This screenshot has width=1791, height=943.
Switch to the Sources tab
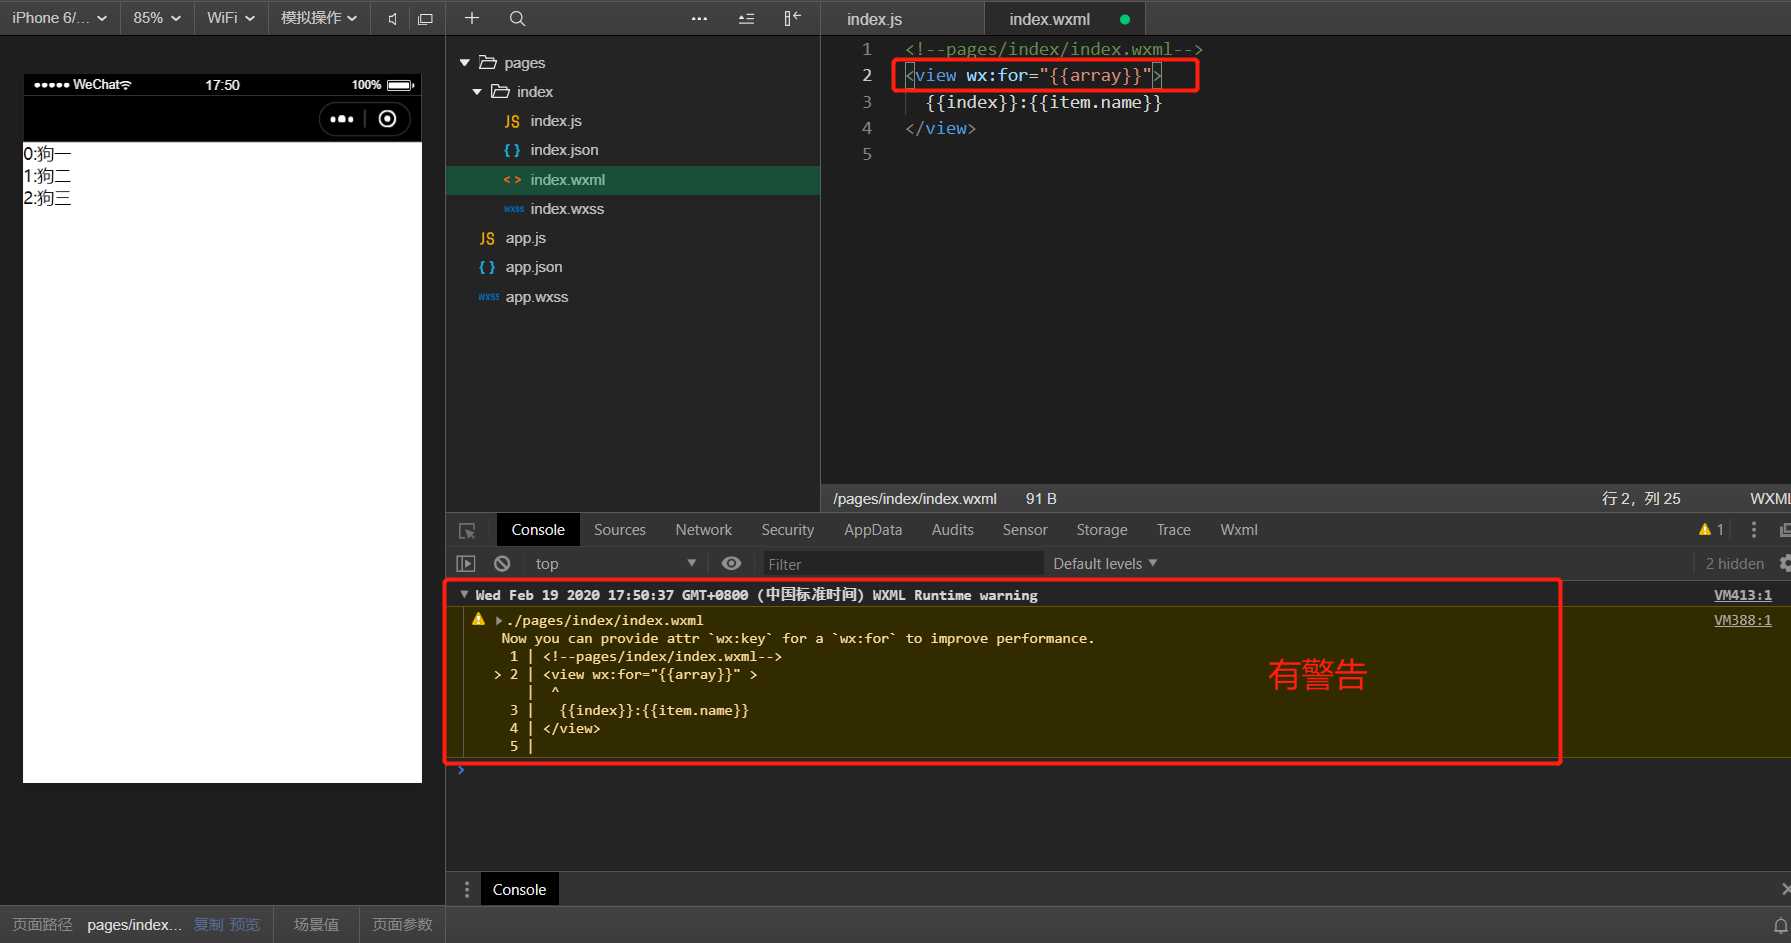[x=620, y=530]
